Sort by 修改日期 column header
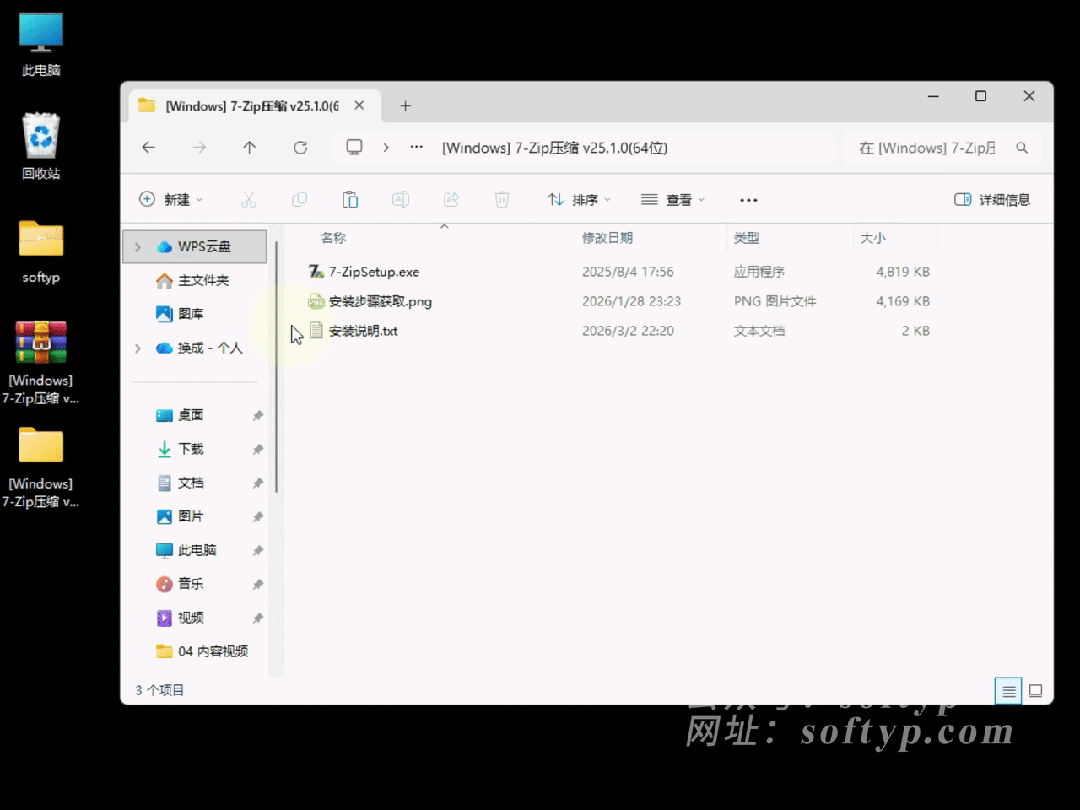The width and height of the screenshot is (1080, 810). 608,238
